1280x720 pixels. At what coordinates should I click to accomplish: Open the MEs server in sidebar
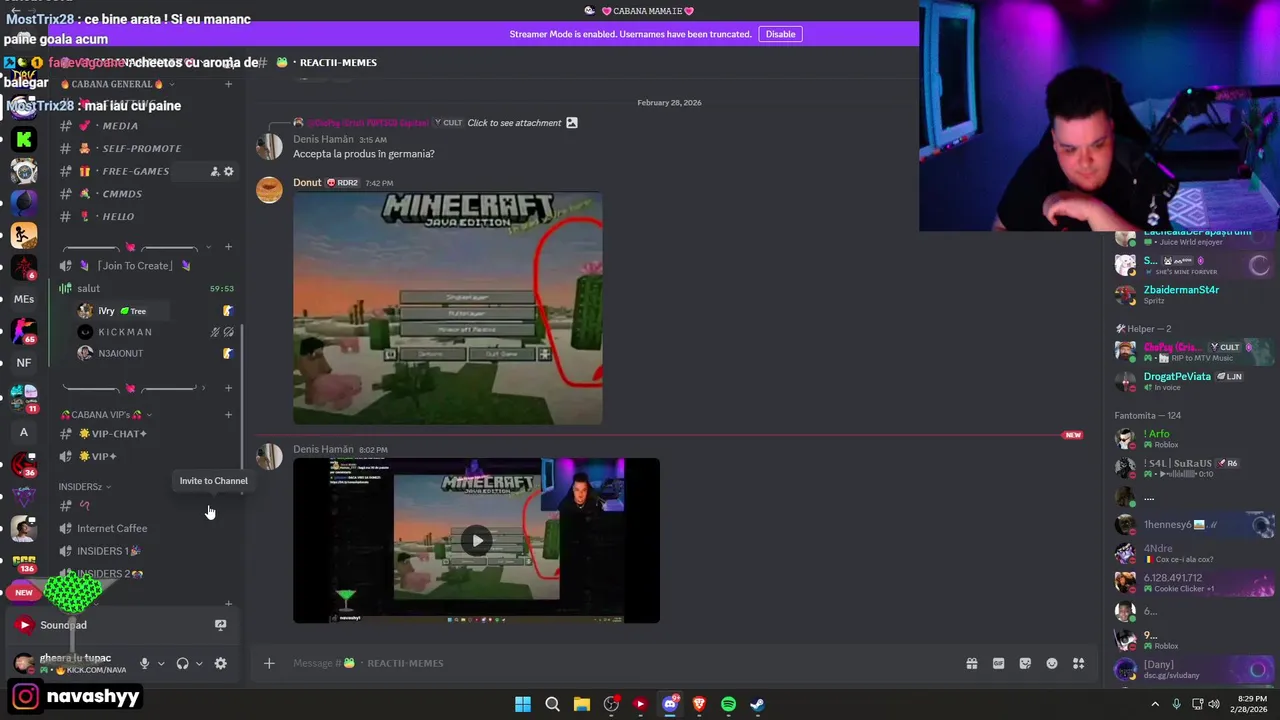[24, 299]
